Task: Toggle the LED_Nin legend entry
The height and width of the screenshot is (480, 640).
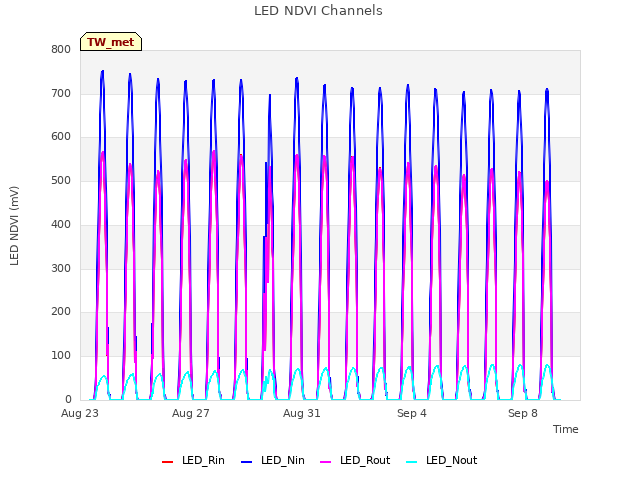Action: (x=273, y=461)
